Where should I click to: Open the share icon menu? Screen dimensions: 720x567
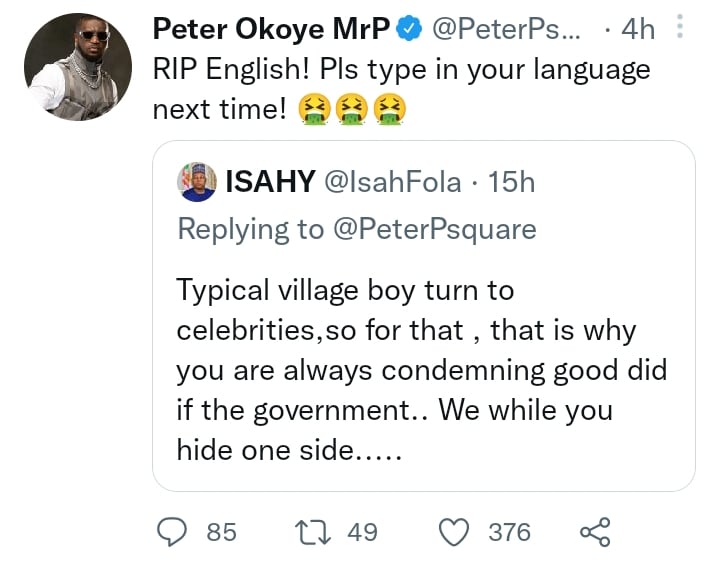(x=595, y=531)
